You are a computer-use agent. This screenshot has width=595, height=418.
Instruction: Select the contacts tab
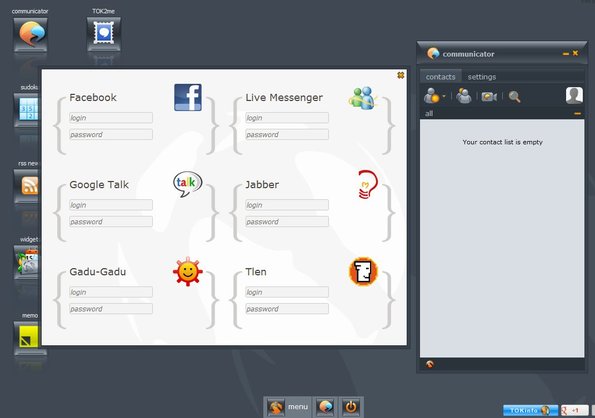(440, 77)
